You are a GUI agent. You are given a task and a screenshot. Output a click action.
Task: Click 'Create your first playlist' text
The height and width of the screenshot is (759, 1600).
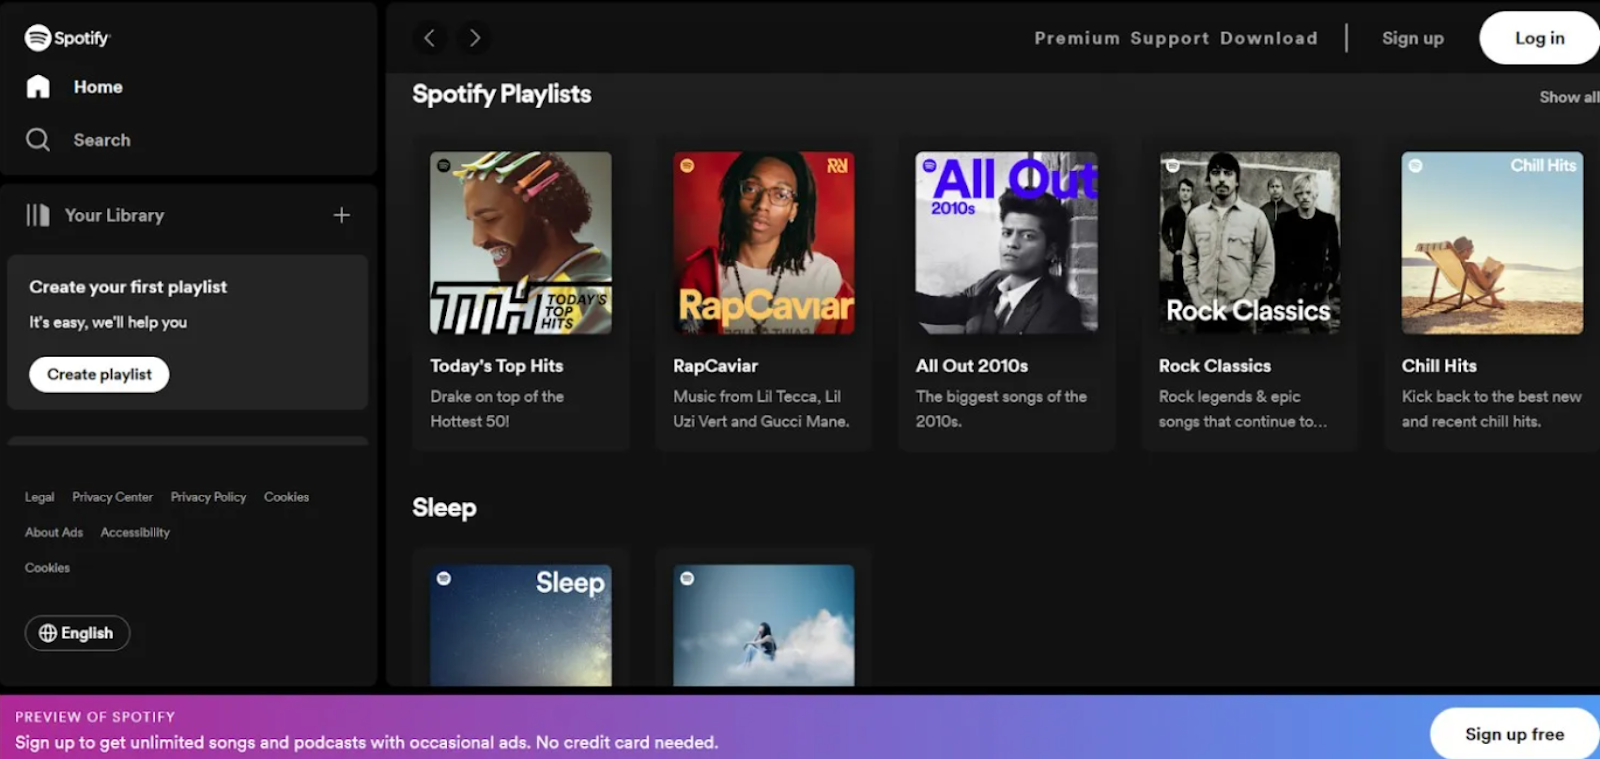(128, 287)
